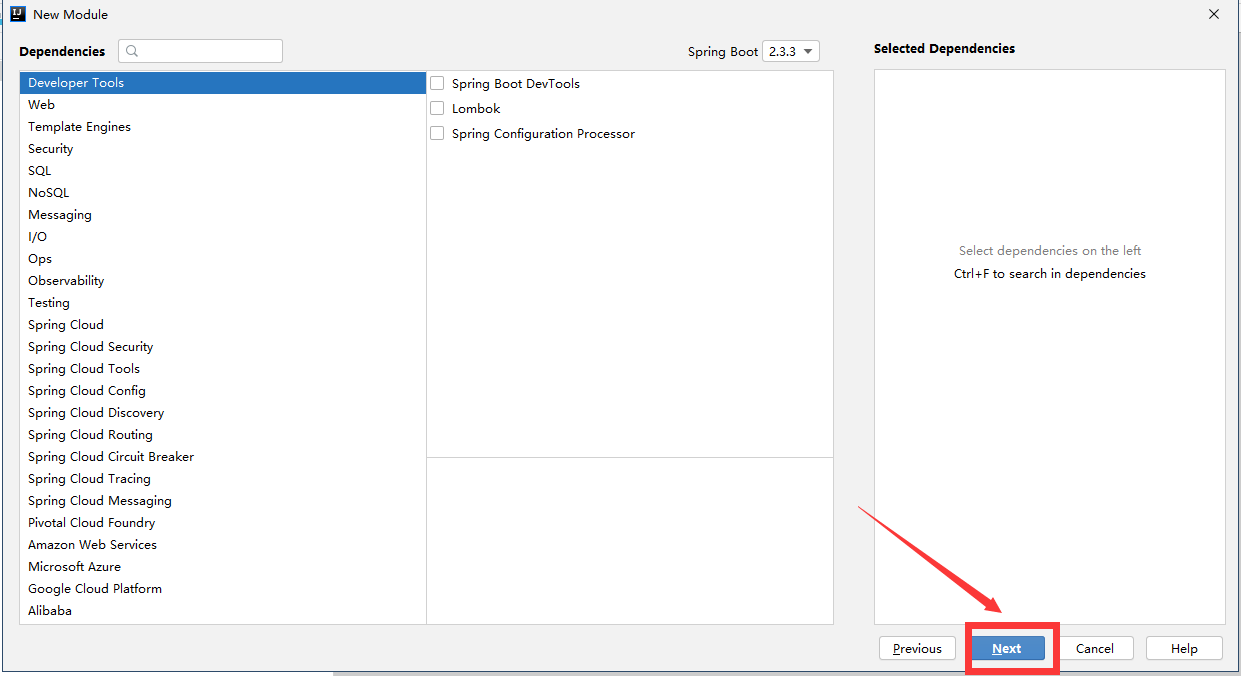Enable Spring Boot DevTools checkbox
The image size is (1241, 676).
click(437, 84)
